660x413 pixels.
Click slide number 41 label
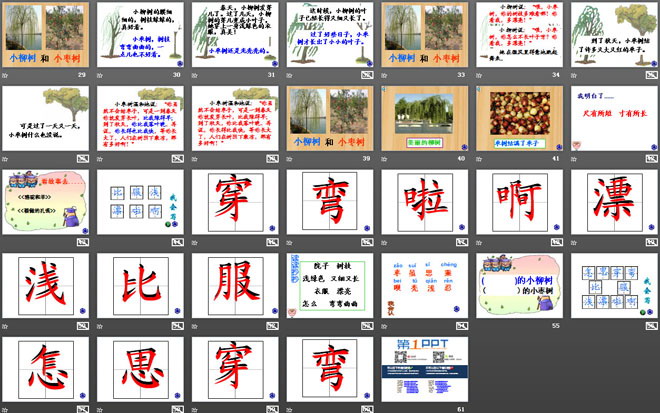[556, 159]
